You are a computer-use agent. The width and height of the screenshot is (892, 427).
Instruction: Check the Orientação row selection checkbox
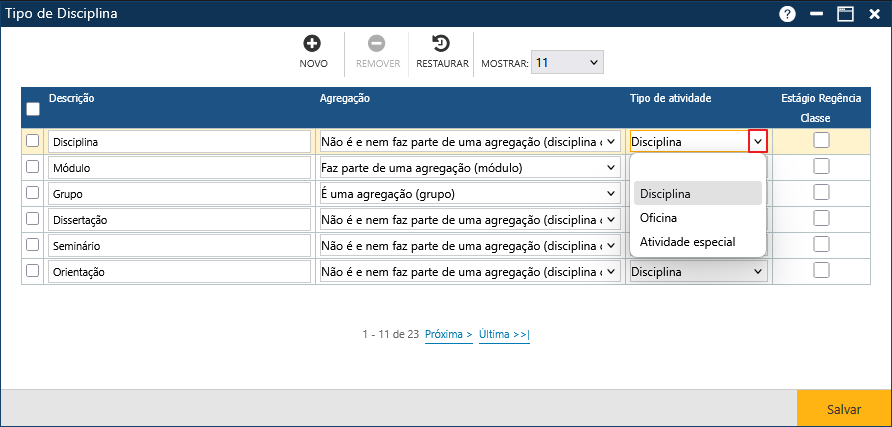pos(32,271)
